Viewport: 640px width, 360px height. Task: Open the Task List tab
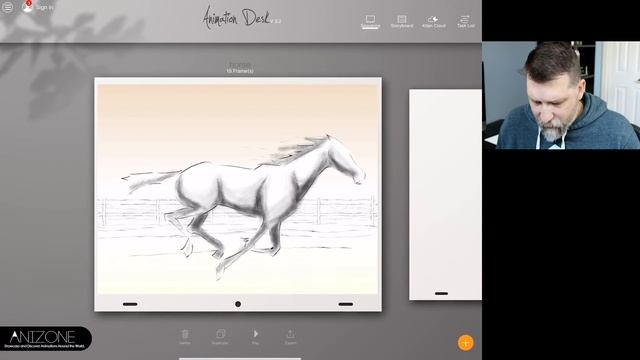[x=465, y=22]
